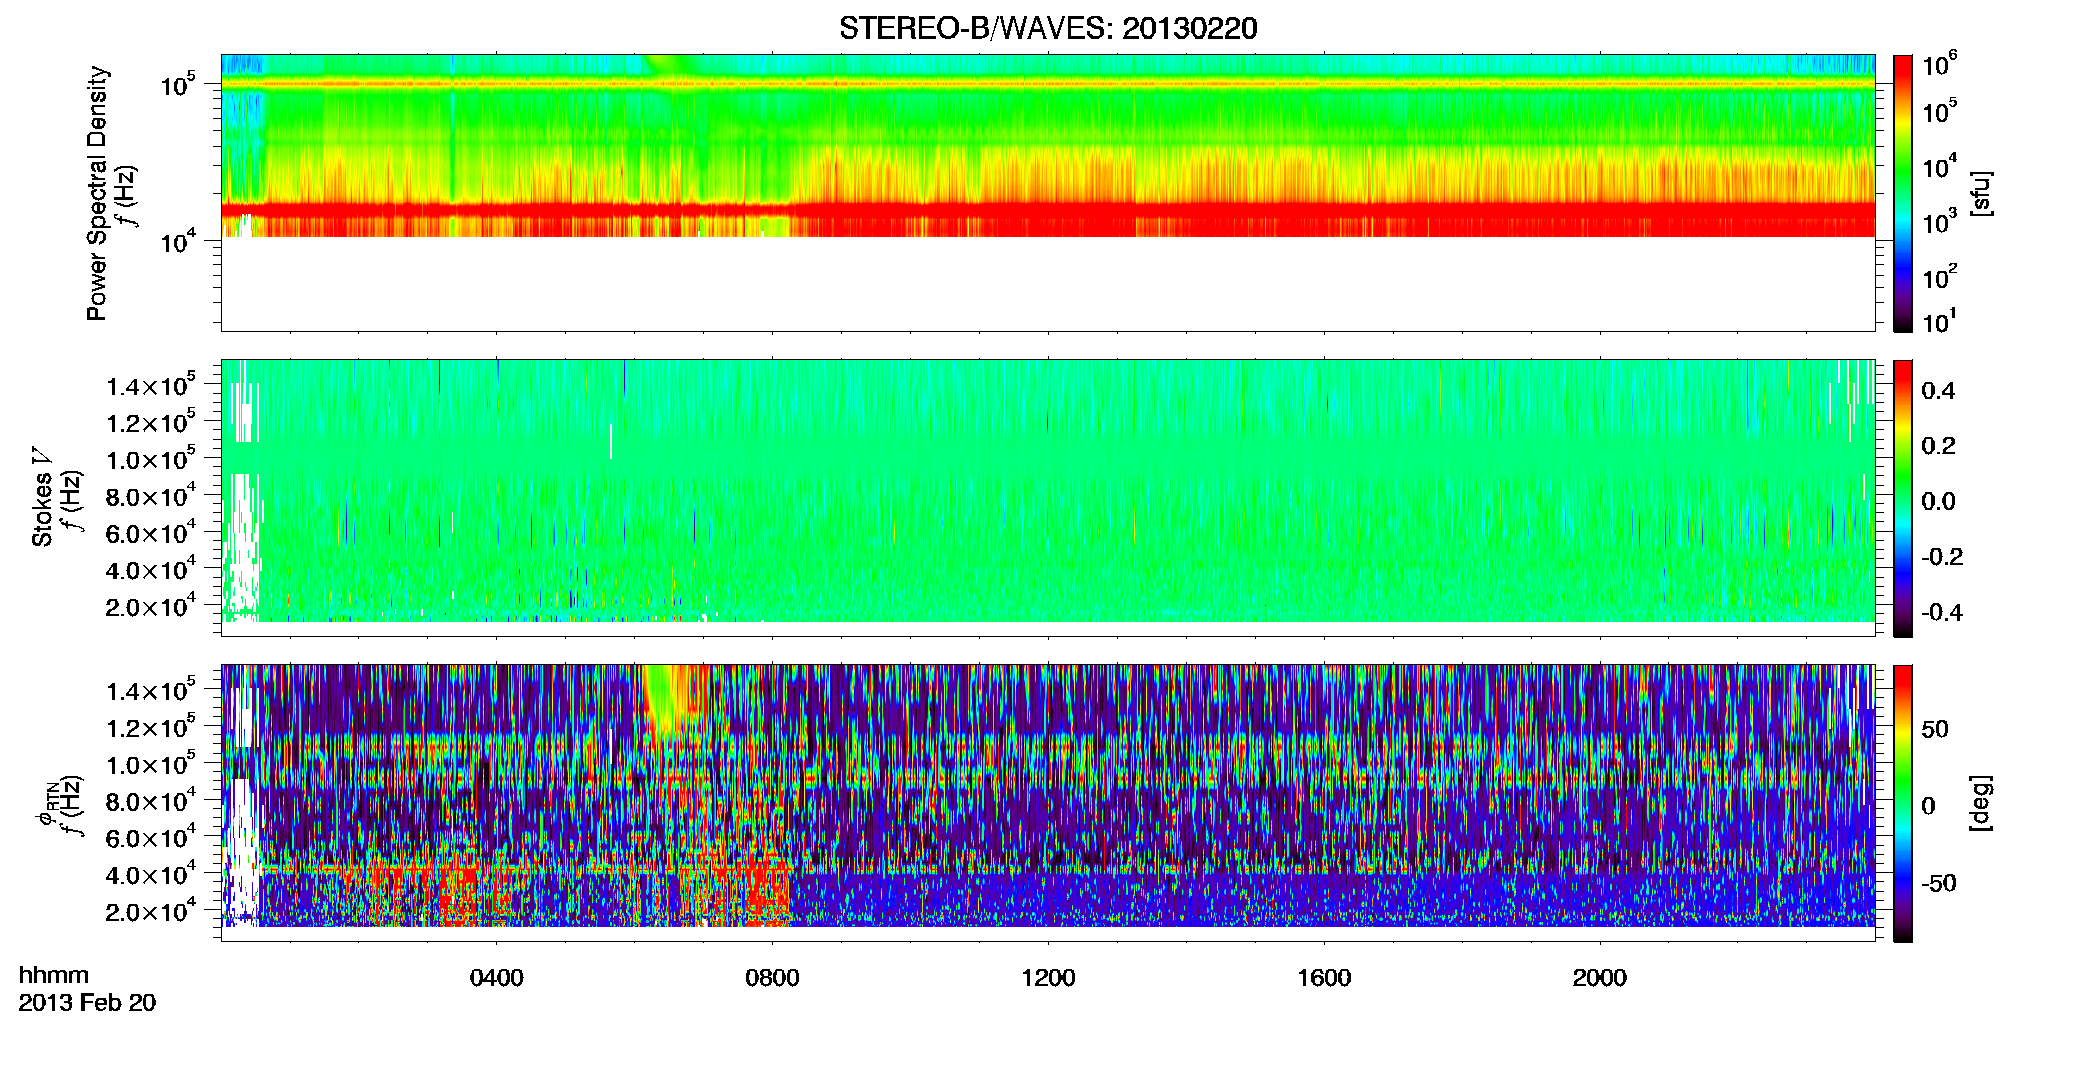Click the [sfu] unit label

[1981, 193]
